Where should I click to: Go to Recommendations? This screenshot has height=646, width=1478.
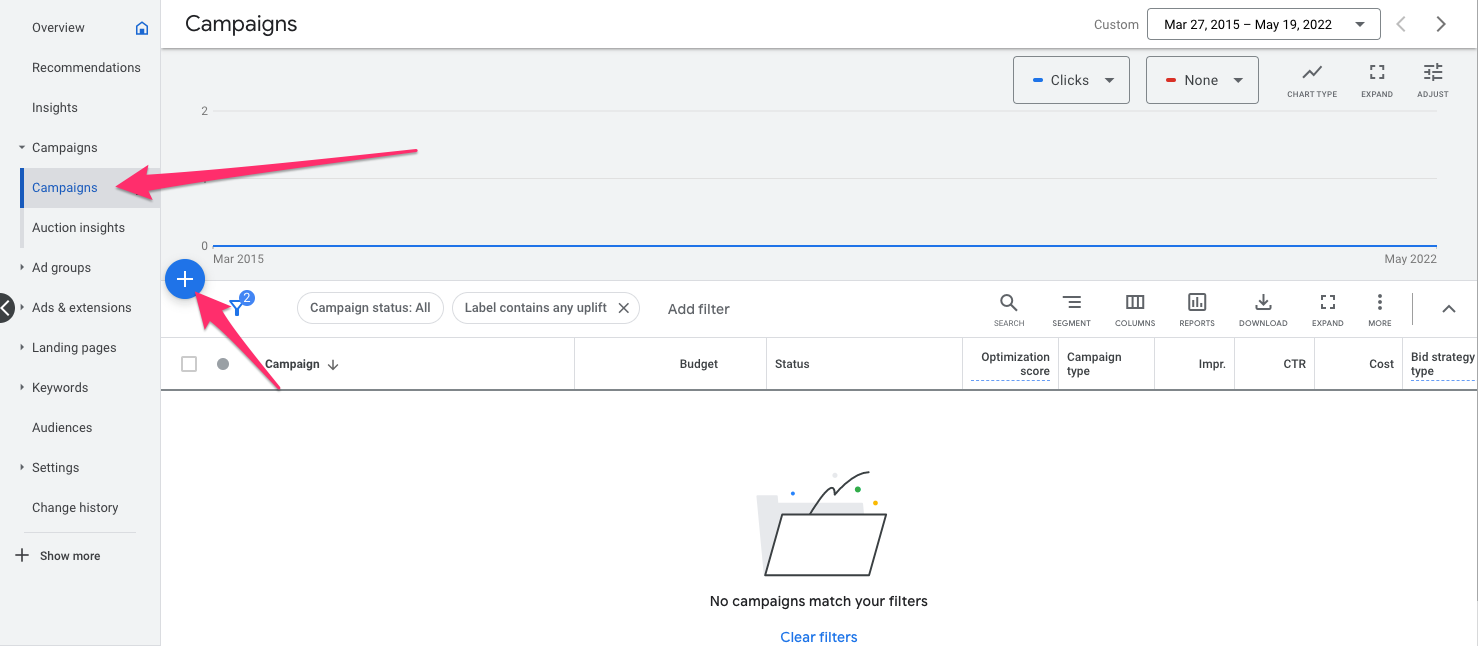[x=86, y=68]
